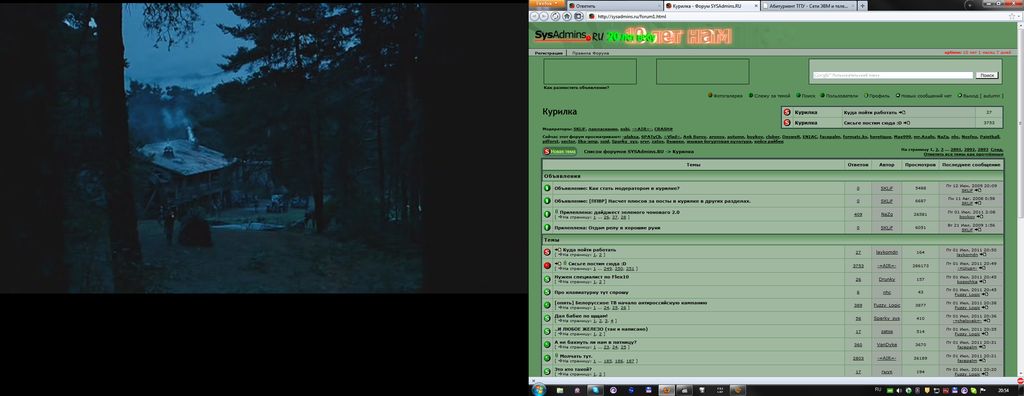Image resolution: width=1024 pixels, height=396 pixels.
Task: Open topic А не бахнуть ли нам в пятницу?
Action: (596, 342)
